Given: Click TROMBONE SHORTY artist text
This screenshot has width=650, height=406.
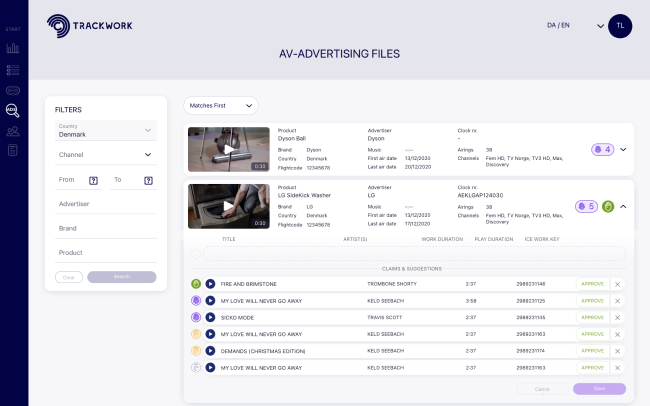Looking at the screenshot, I should coord(392,284).
